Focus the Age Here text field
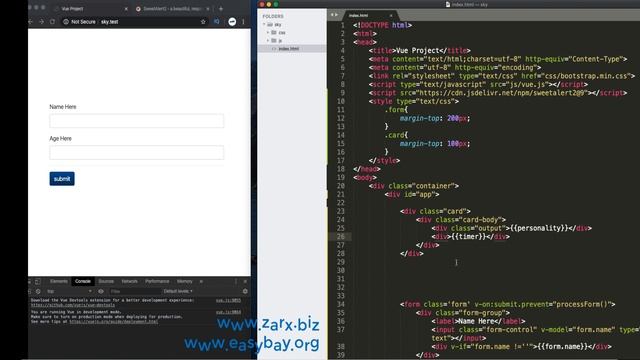640x360 pixels. [x=137, y=153]
